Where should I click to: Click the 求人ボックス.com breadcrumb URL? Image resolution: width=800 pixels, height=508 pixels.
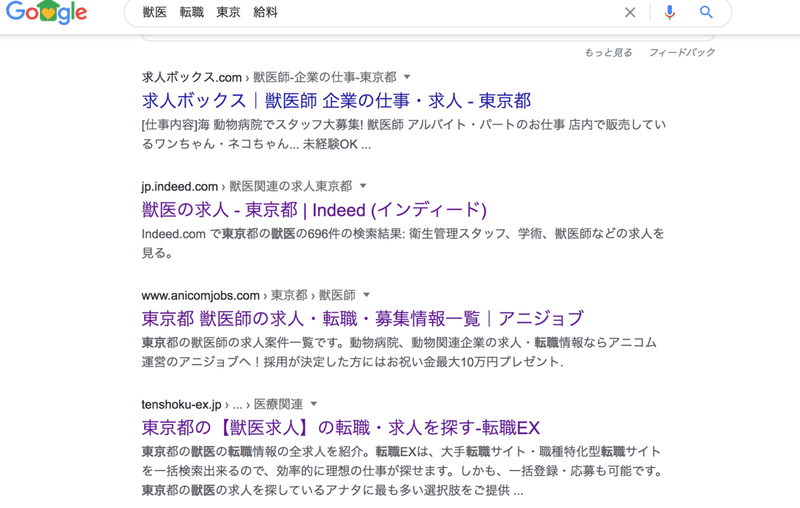pos(192,78)
